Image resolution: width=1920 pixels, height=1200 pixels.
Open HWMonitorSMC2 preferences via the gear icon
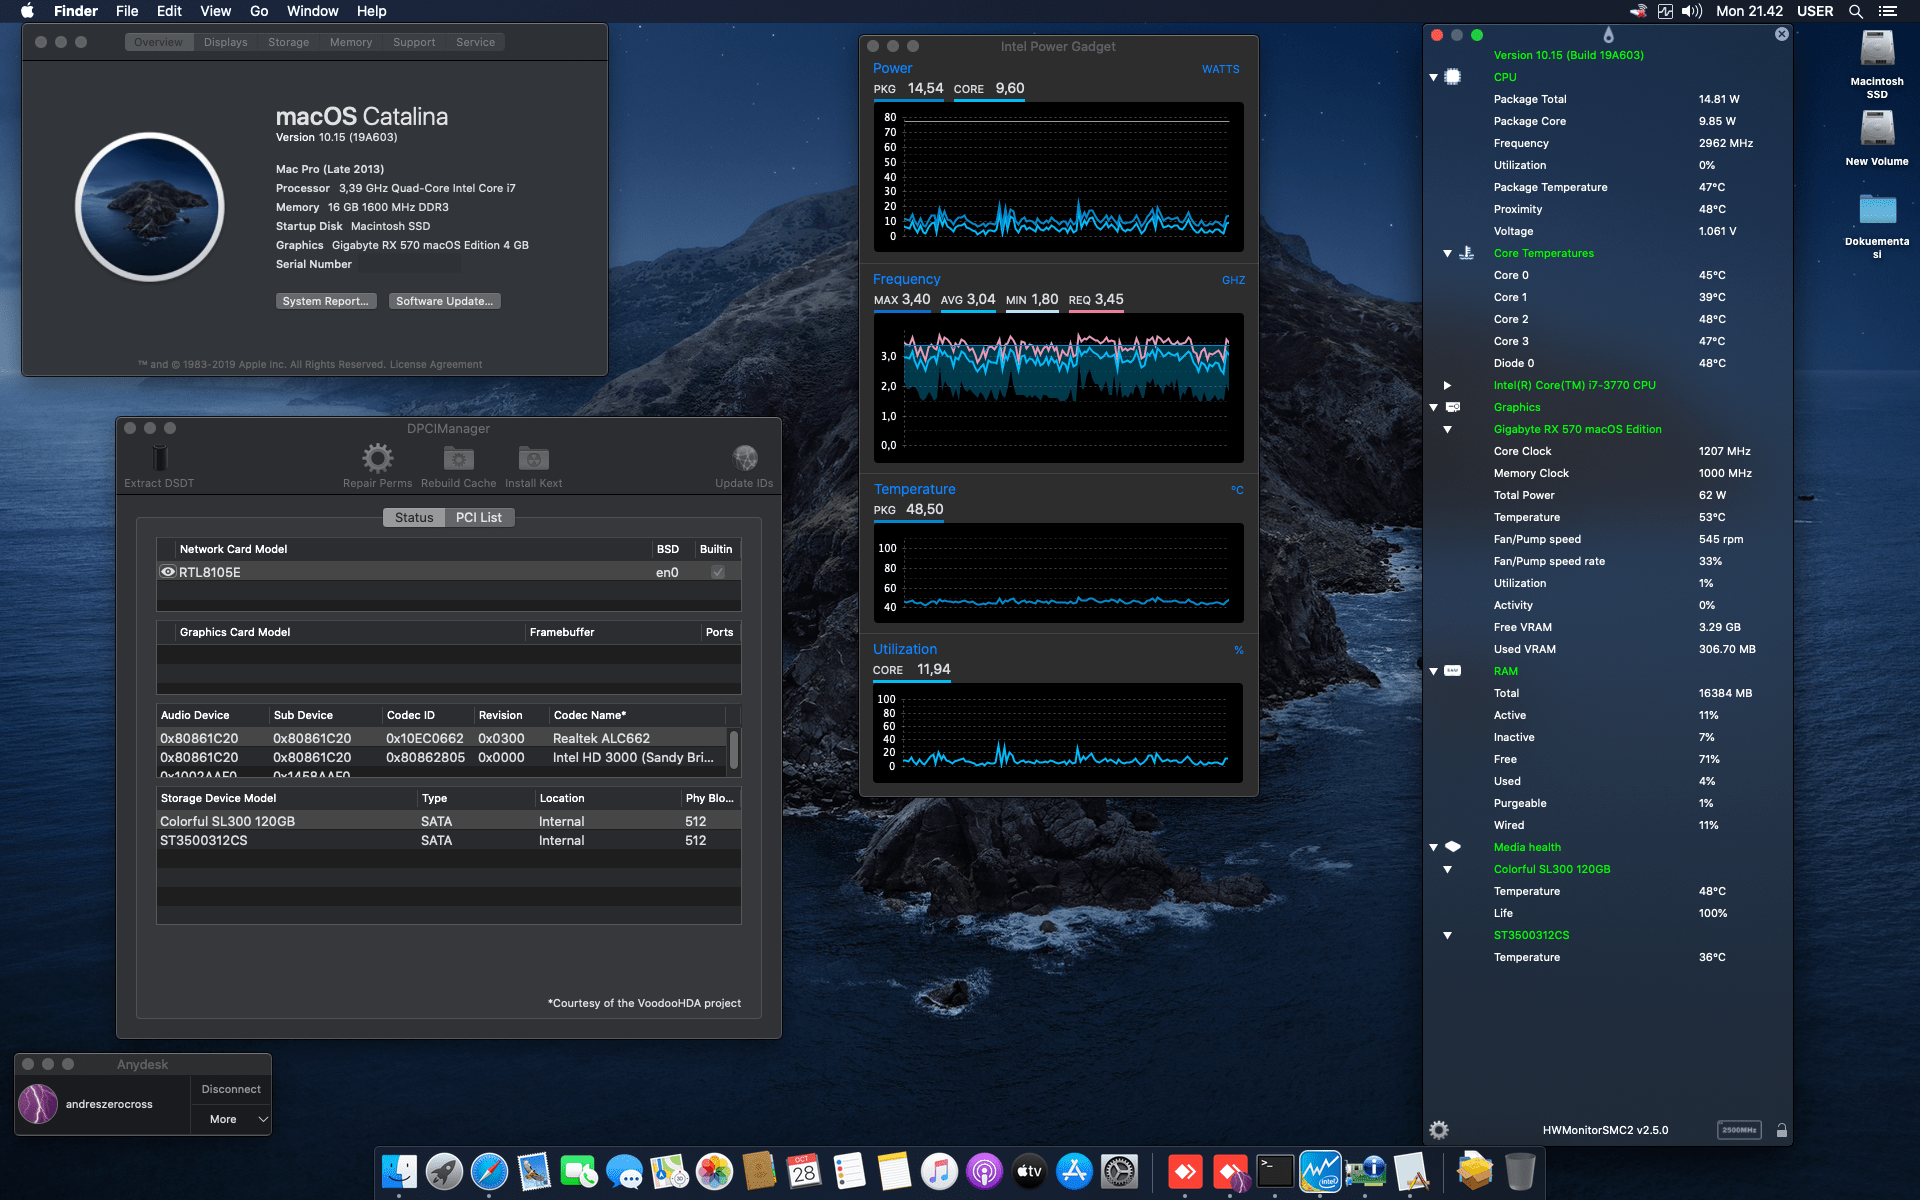pyautogui.click(x=1439, y=1129)
